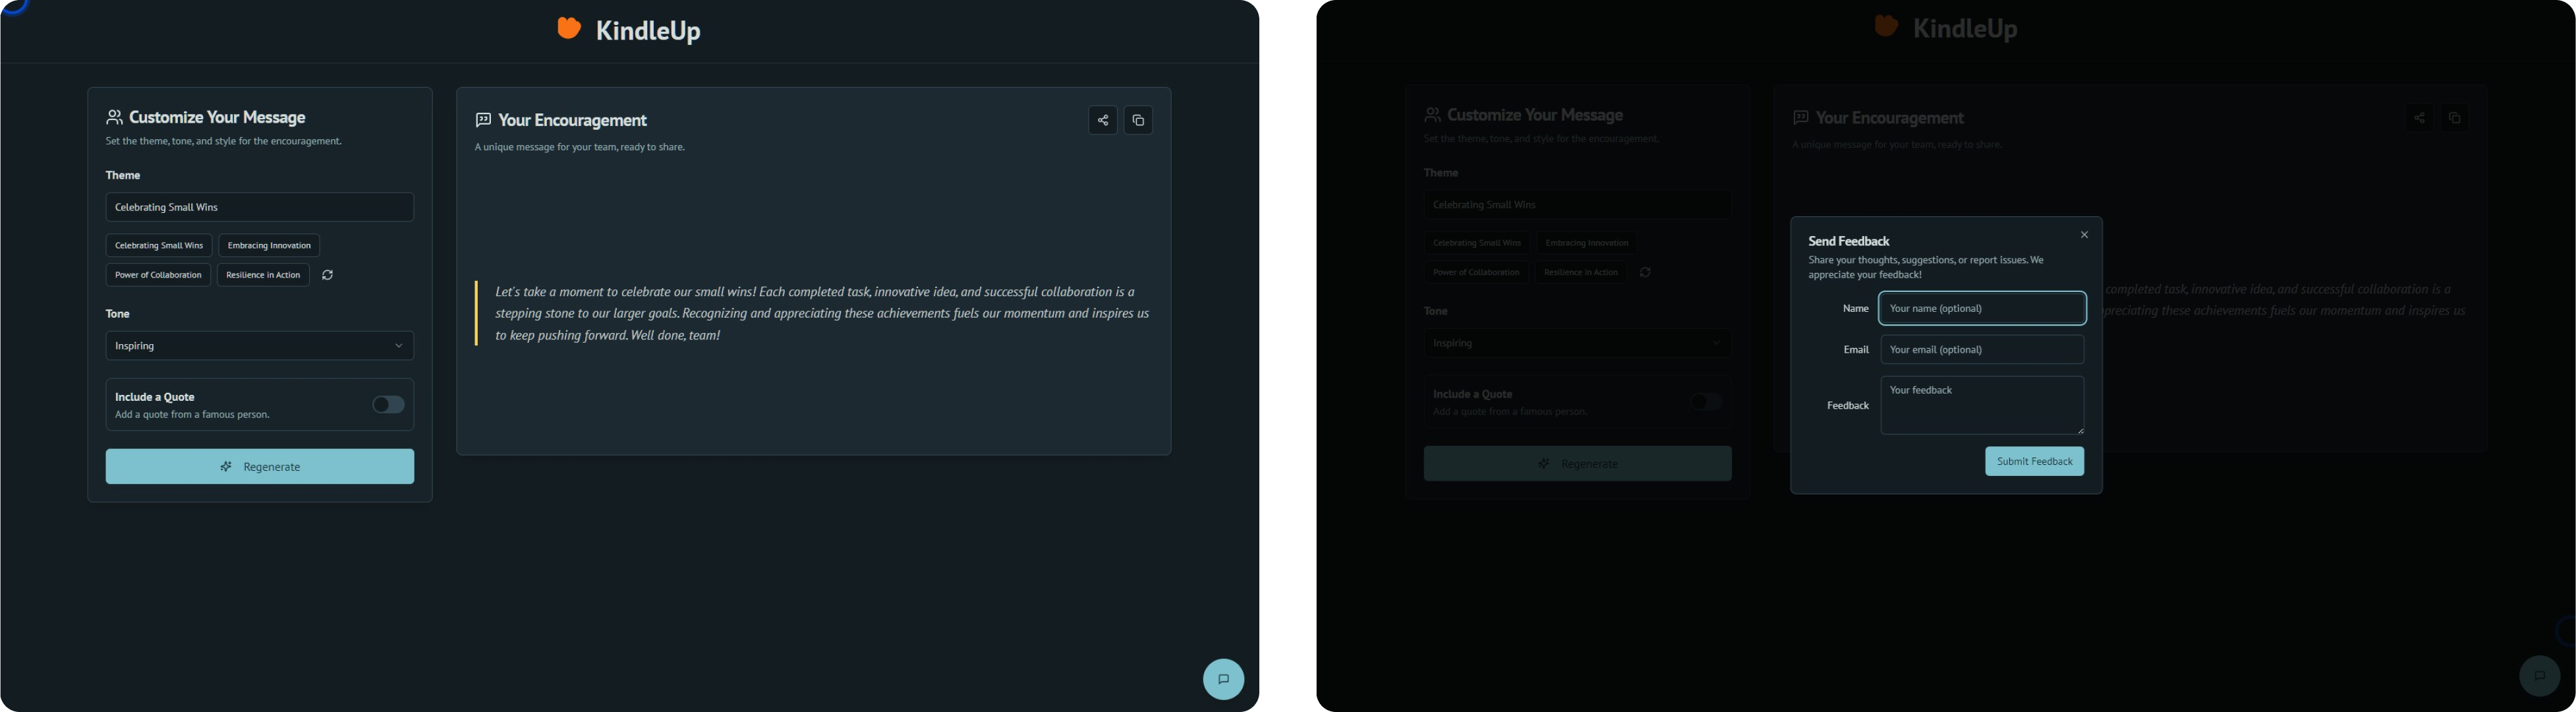Click the chevron arrow in the Tone selector
Viewport: 2576px width, 712px height.
click(398, 346)
